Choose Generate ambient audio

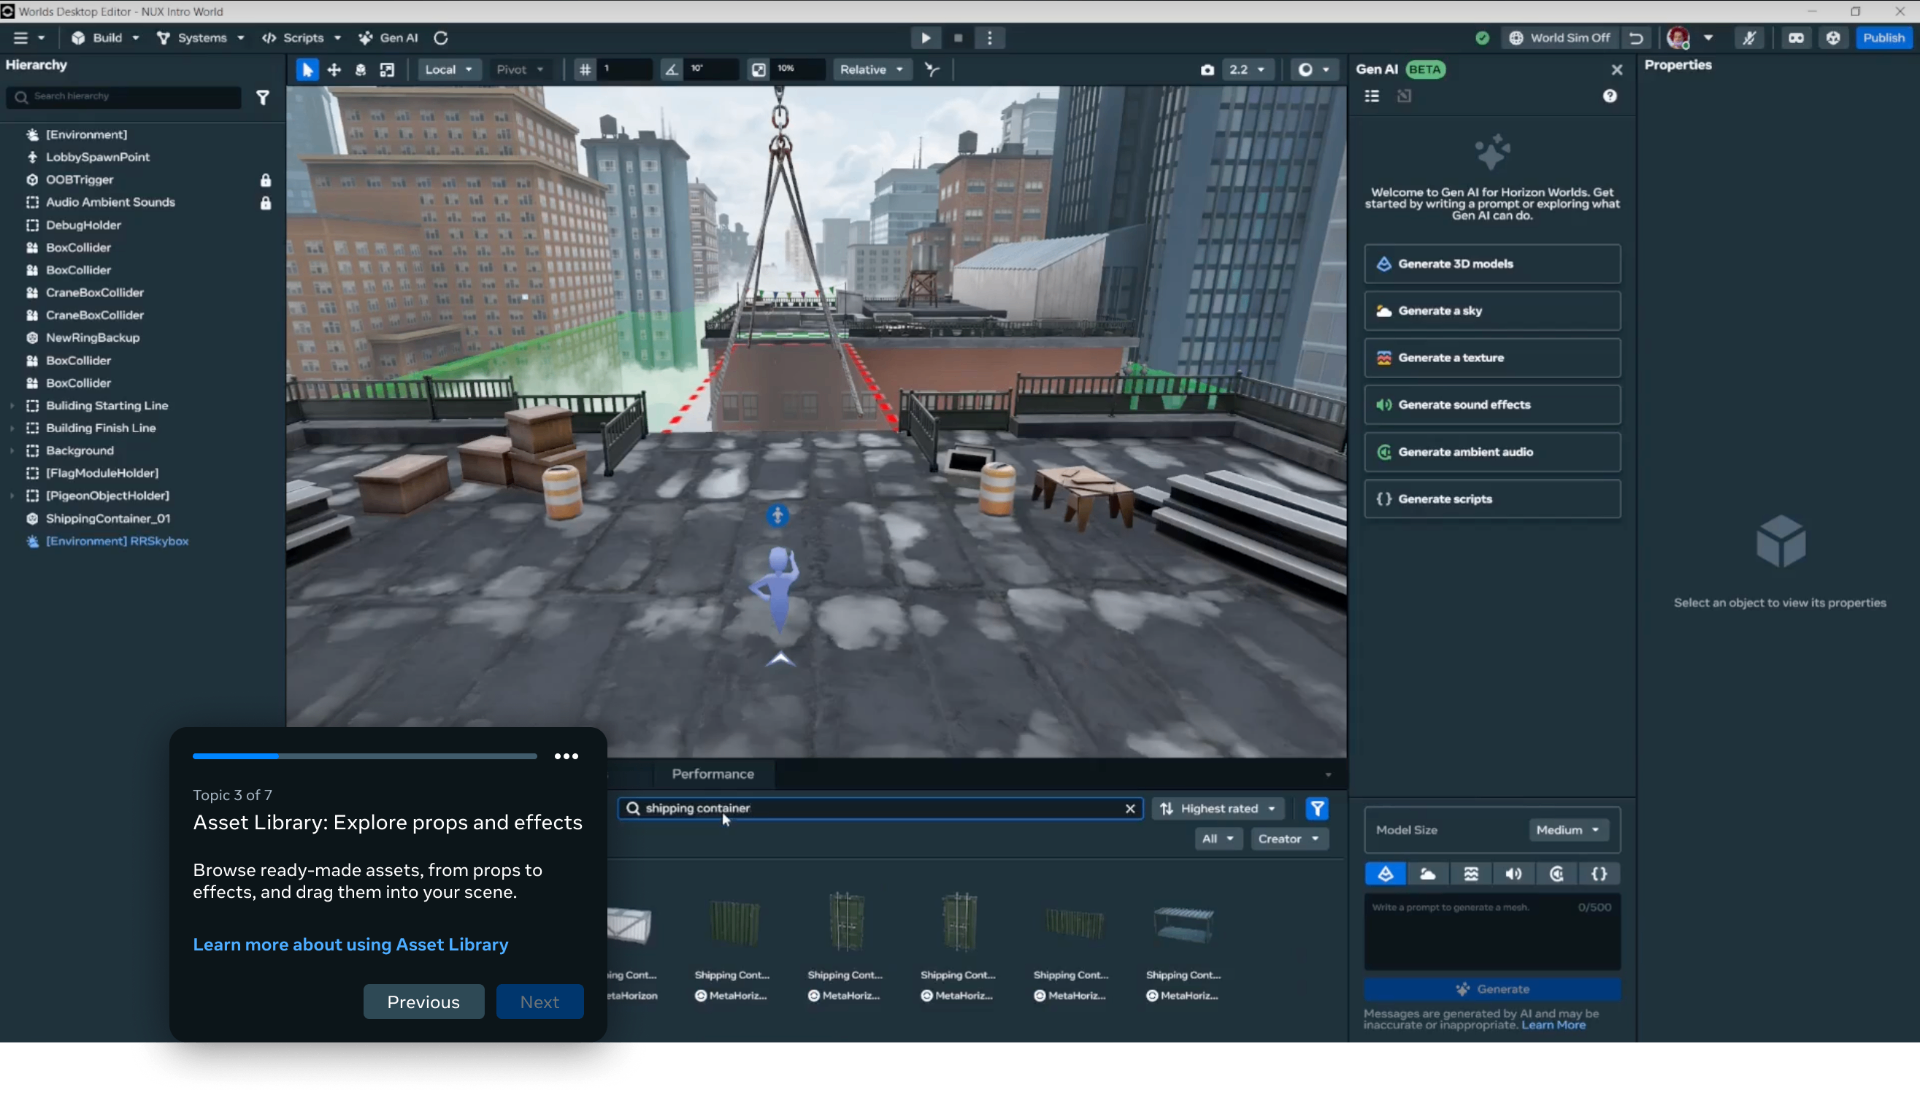[1492, 452]
